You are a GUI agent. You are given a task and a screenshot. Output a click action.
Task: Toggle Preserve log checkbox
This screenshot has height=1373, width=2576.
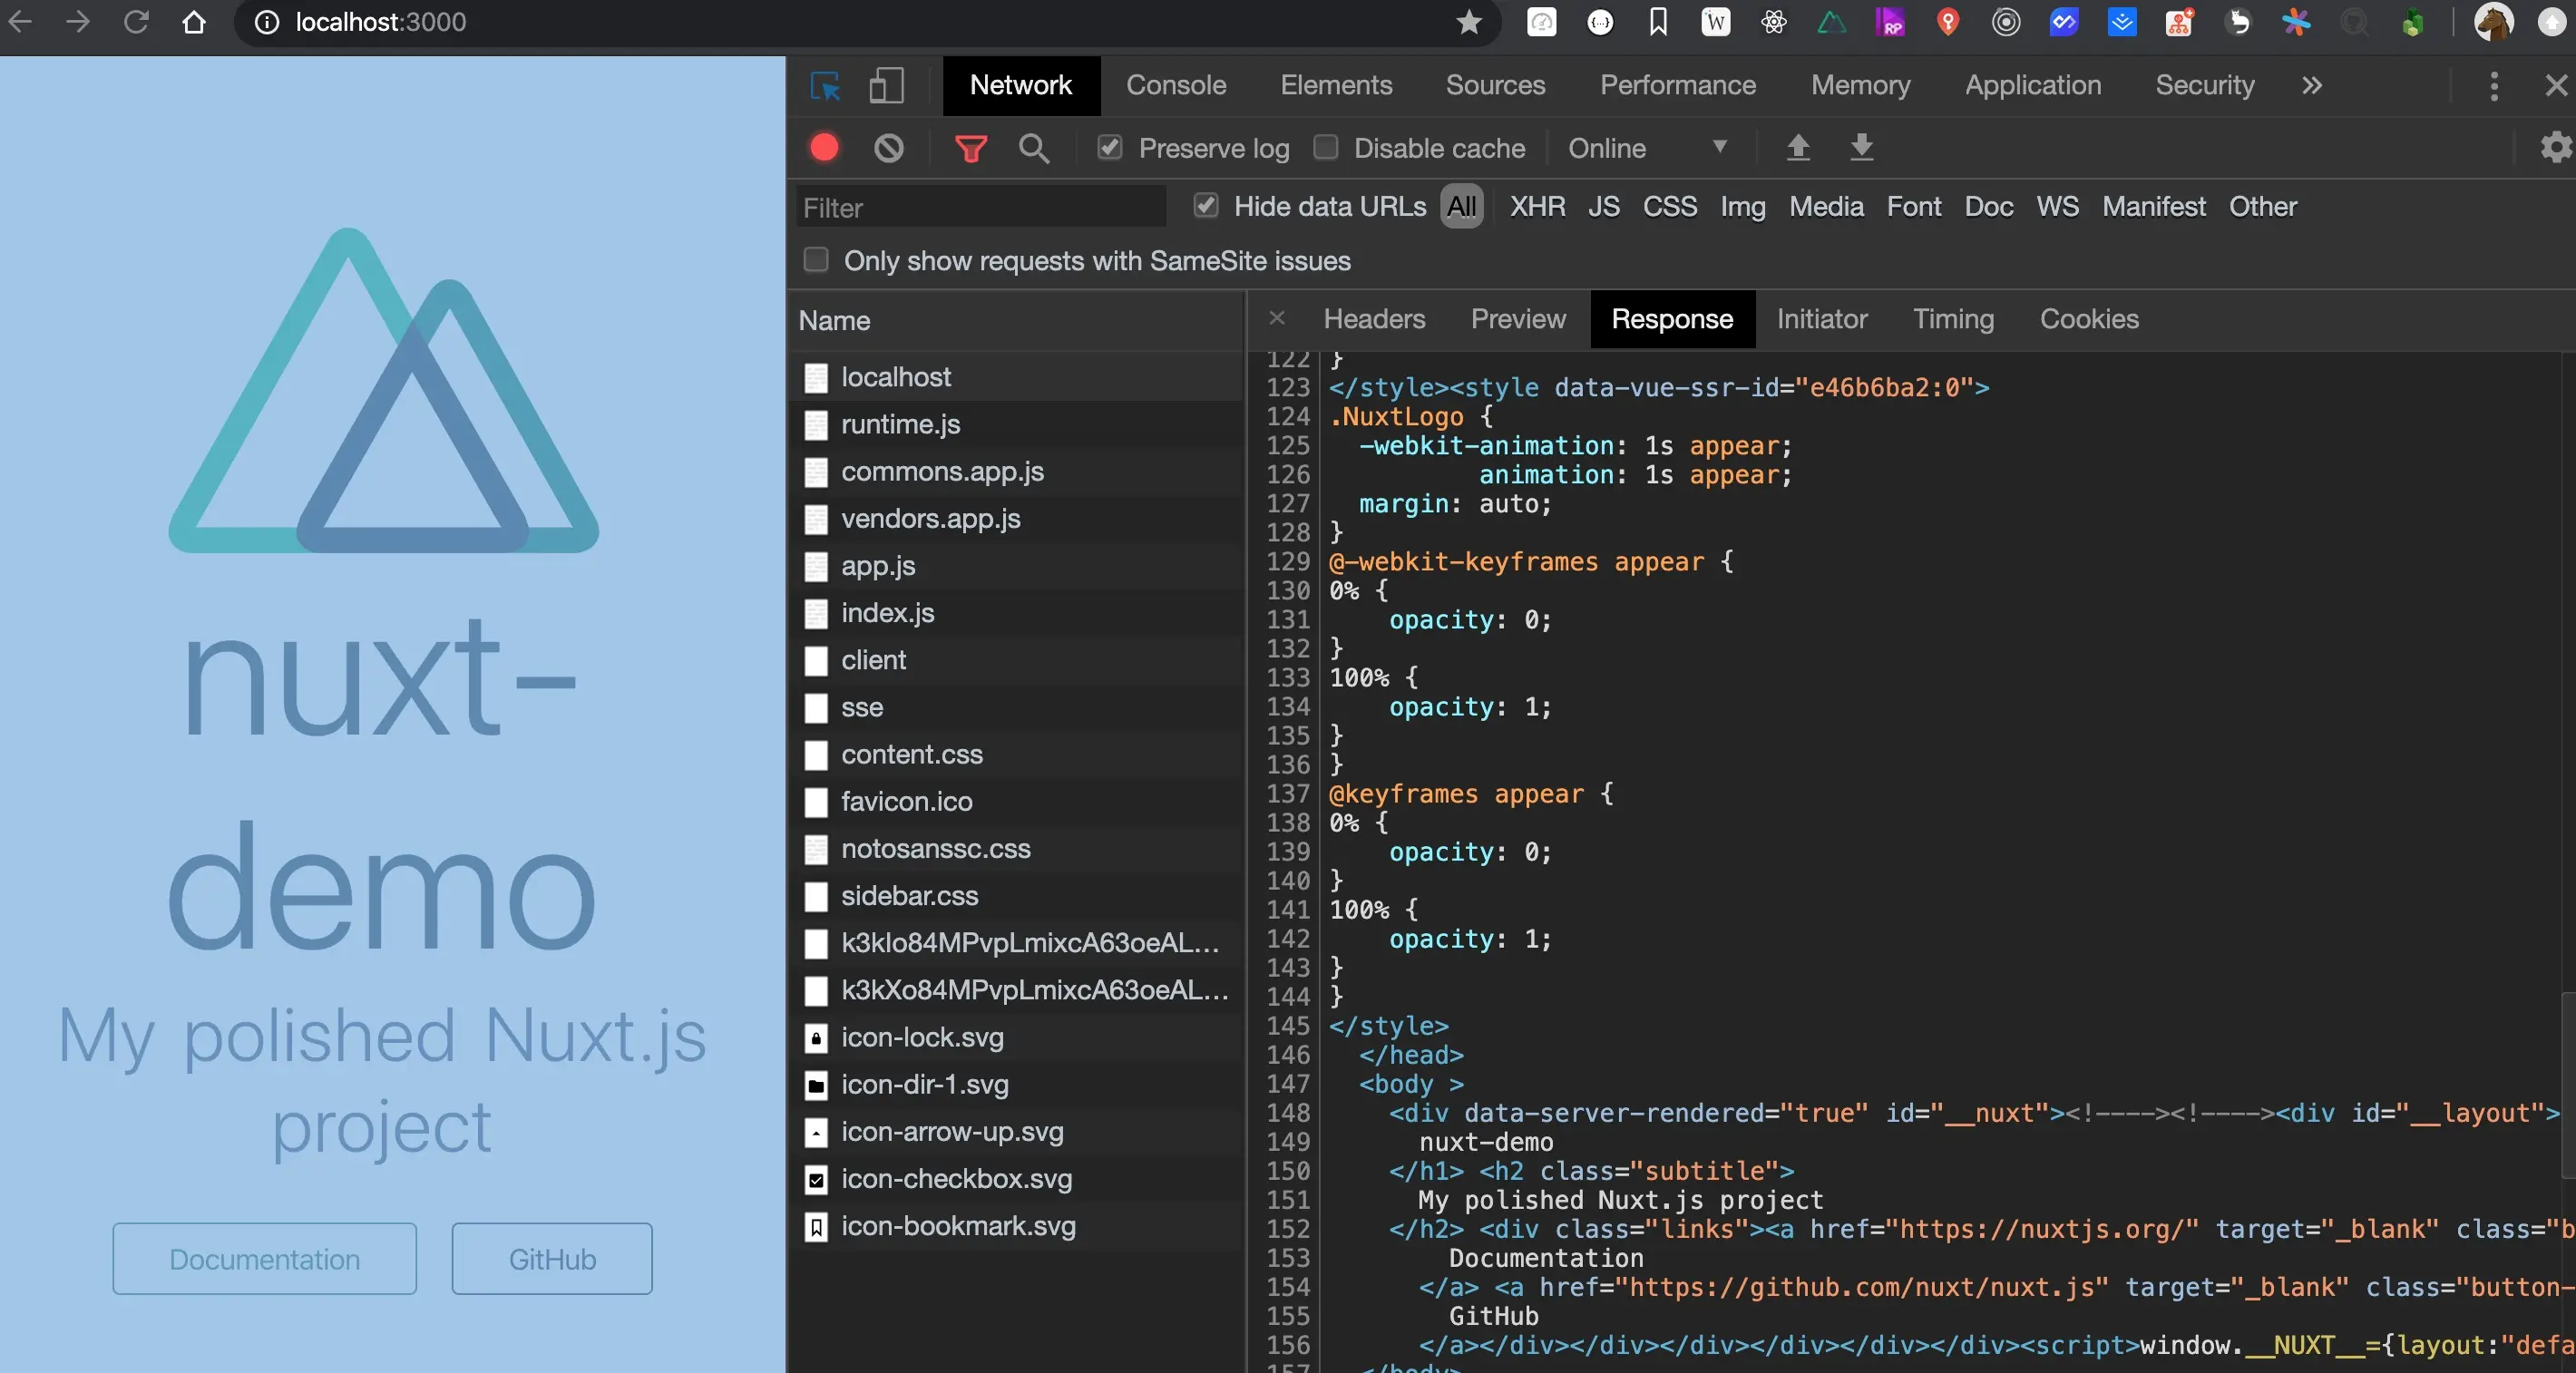[x=1109, y=147]
